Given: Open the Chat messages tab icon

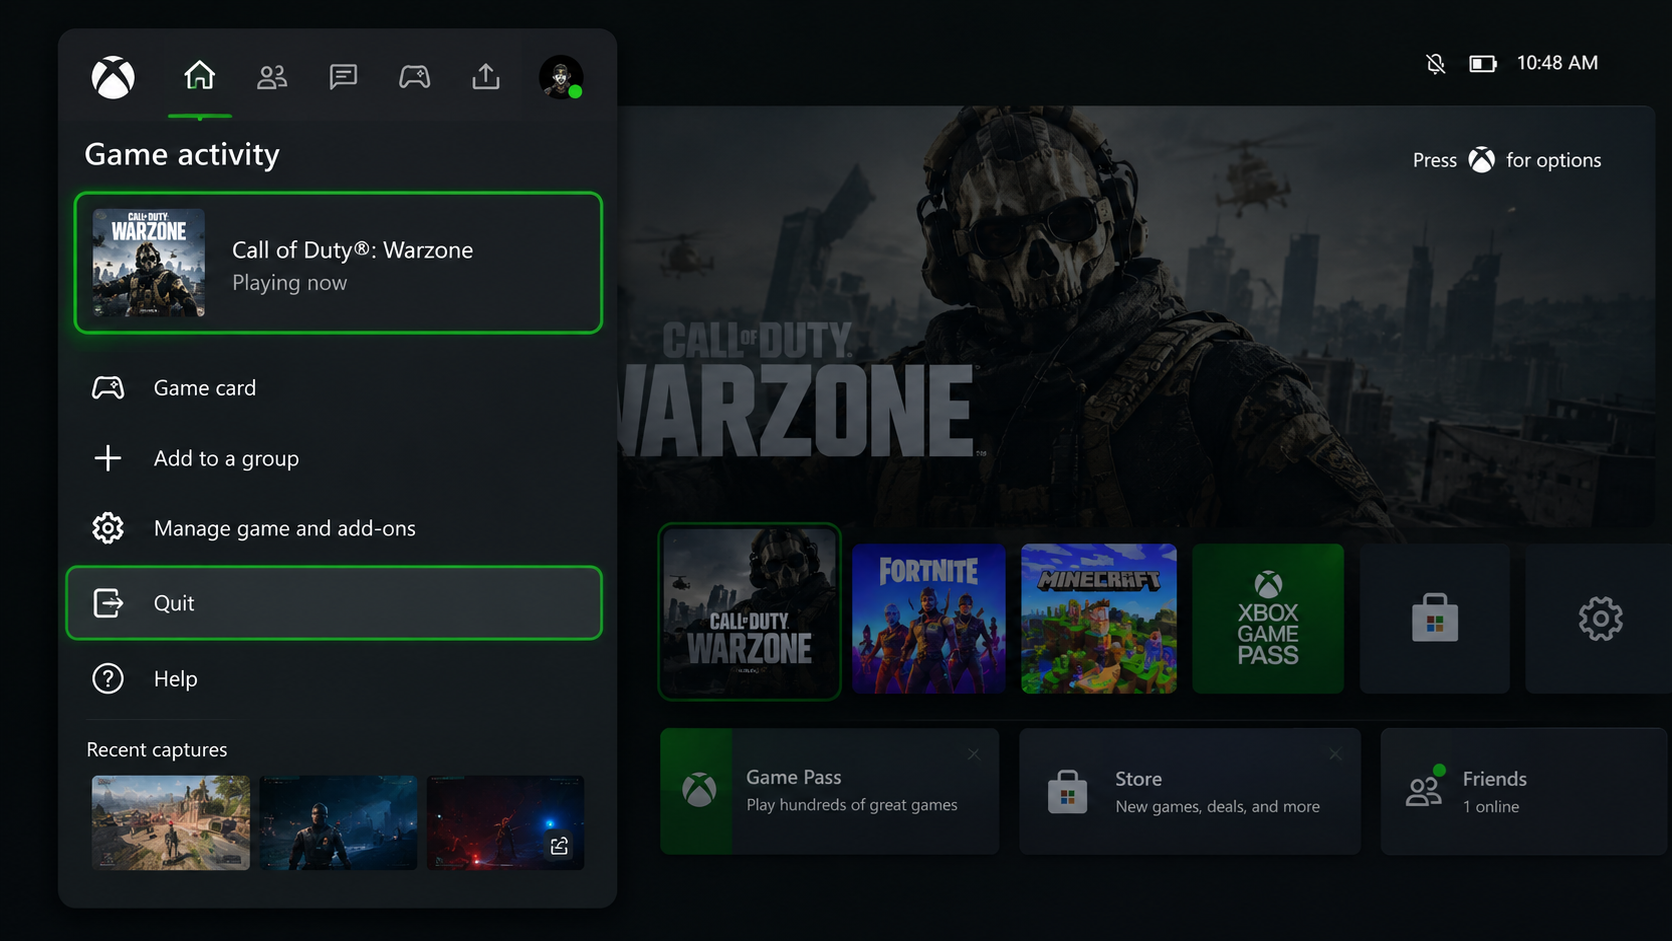Looking at the screenshot, I should (x=343, y=77).
